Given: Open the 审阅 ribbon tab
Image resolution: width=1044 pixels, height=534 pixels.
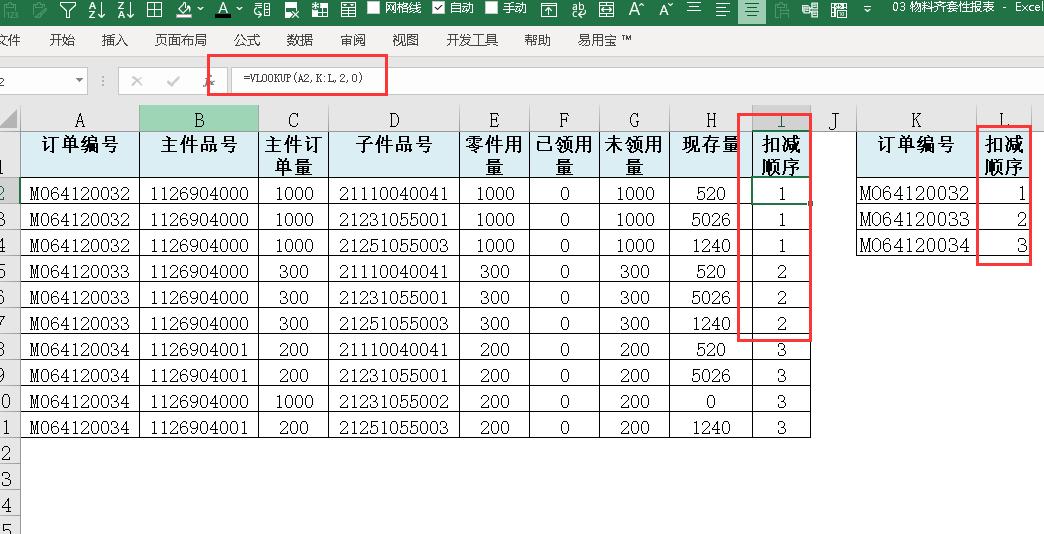Looking at the screenshot, I should (353, 40).
